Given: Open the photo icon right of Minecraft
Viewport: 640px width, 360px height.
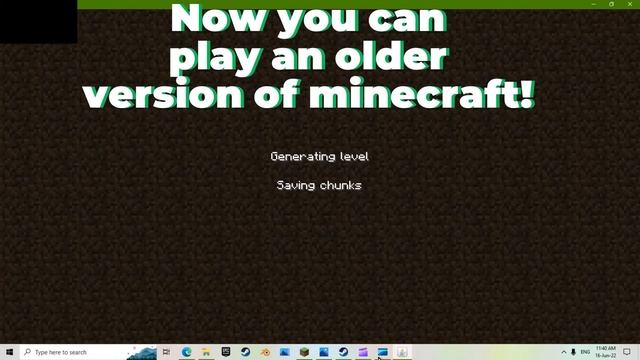Looking at the screenshot, I should [x=324, y=352].
